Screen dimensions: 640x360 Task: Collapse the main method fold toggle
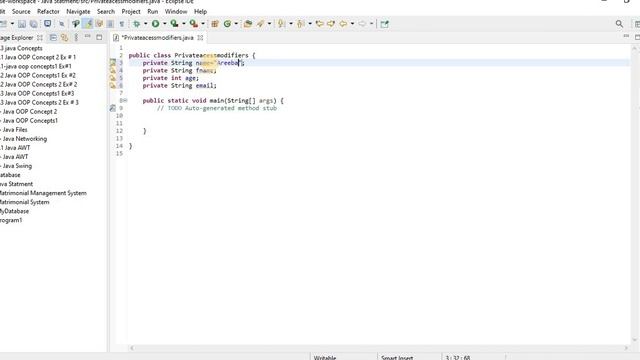point(125,100)
